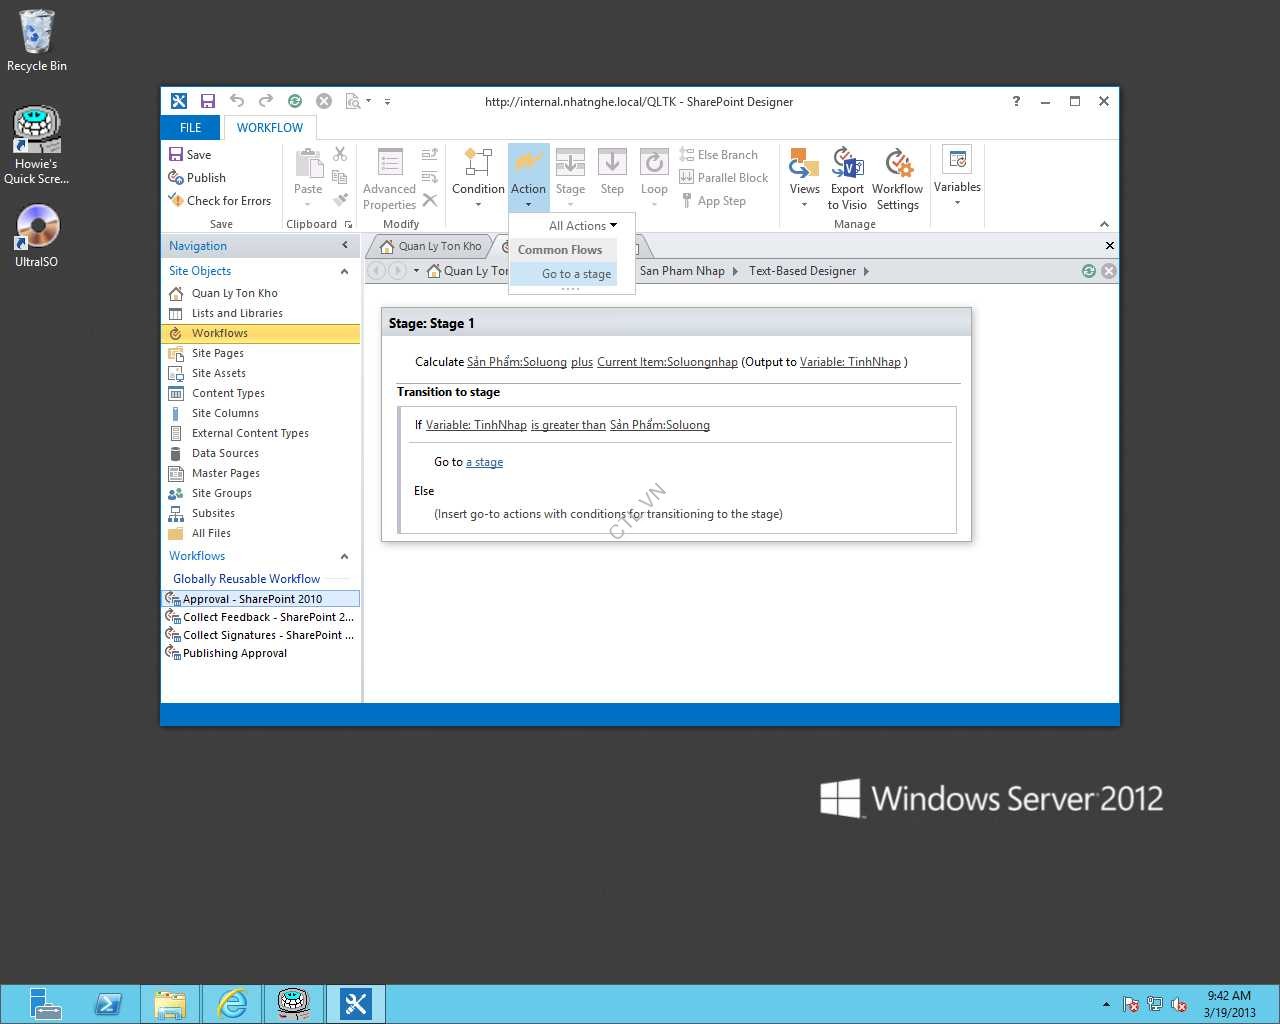Open the Variables dropdown
Viewport: 1280px width, 1024px height.
(x=957, y=177)
